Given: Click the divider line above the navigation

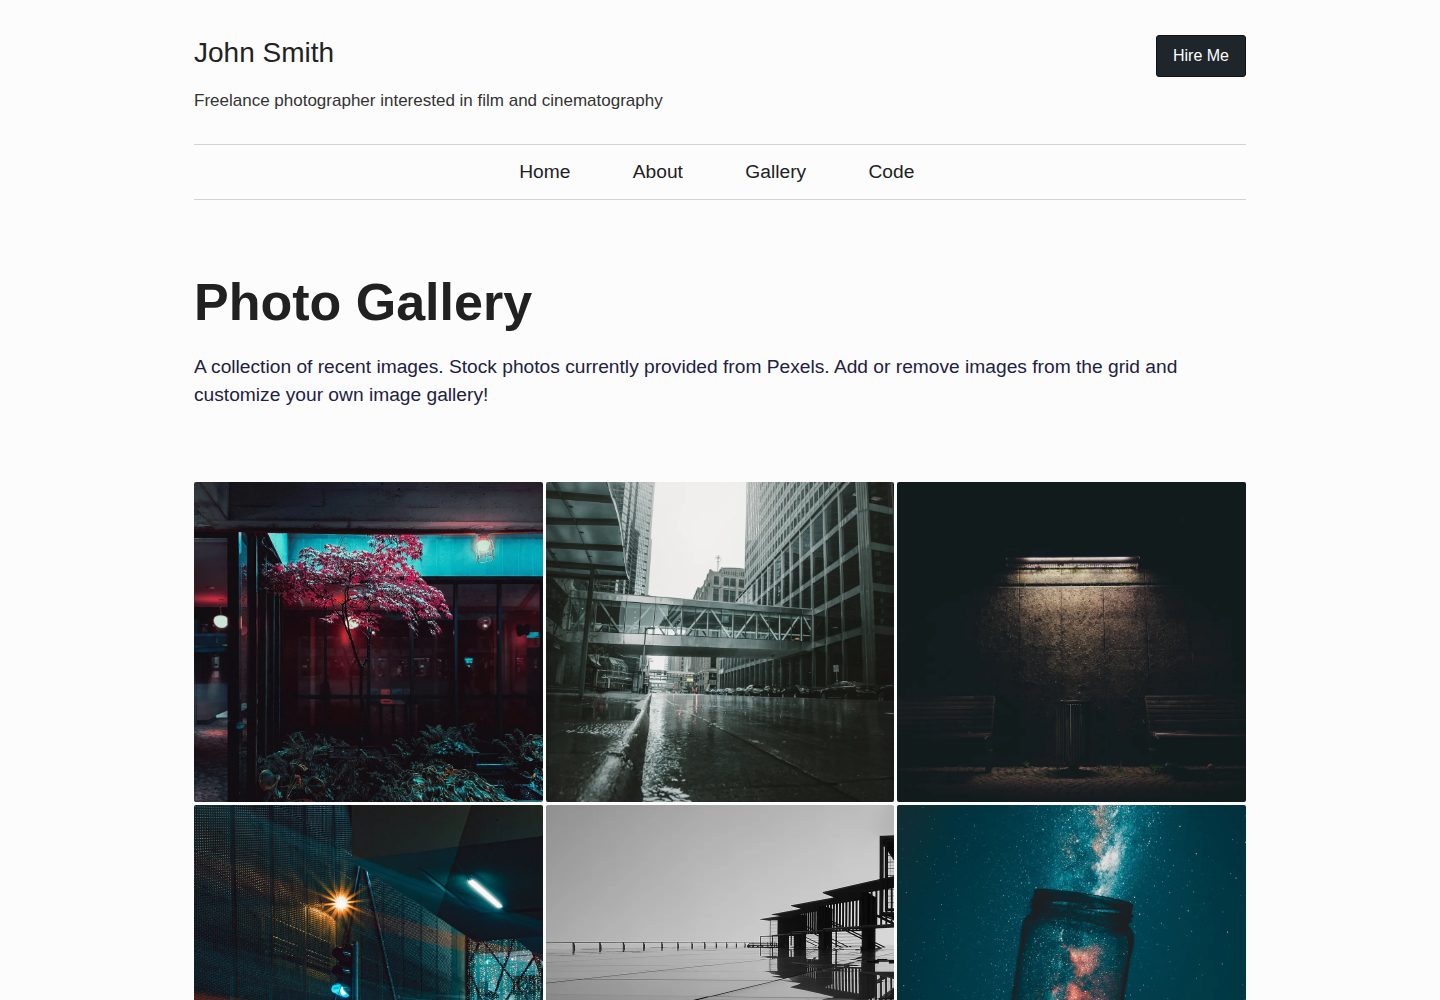Looking at the screenshot, I should pyautogui.click(x=720, y=145).
